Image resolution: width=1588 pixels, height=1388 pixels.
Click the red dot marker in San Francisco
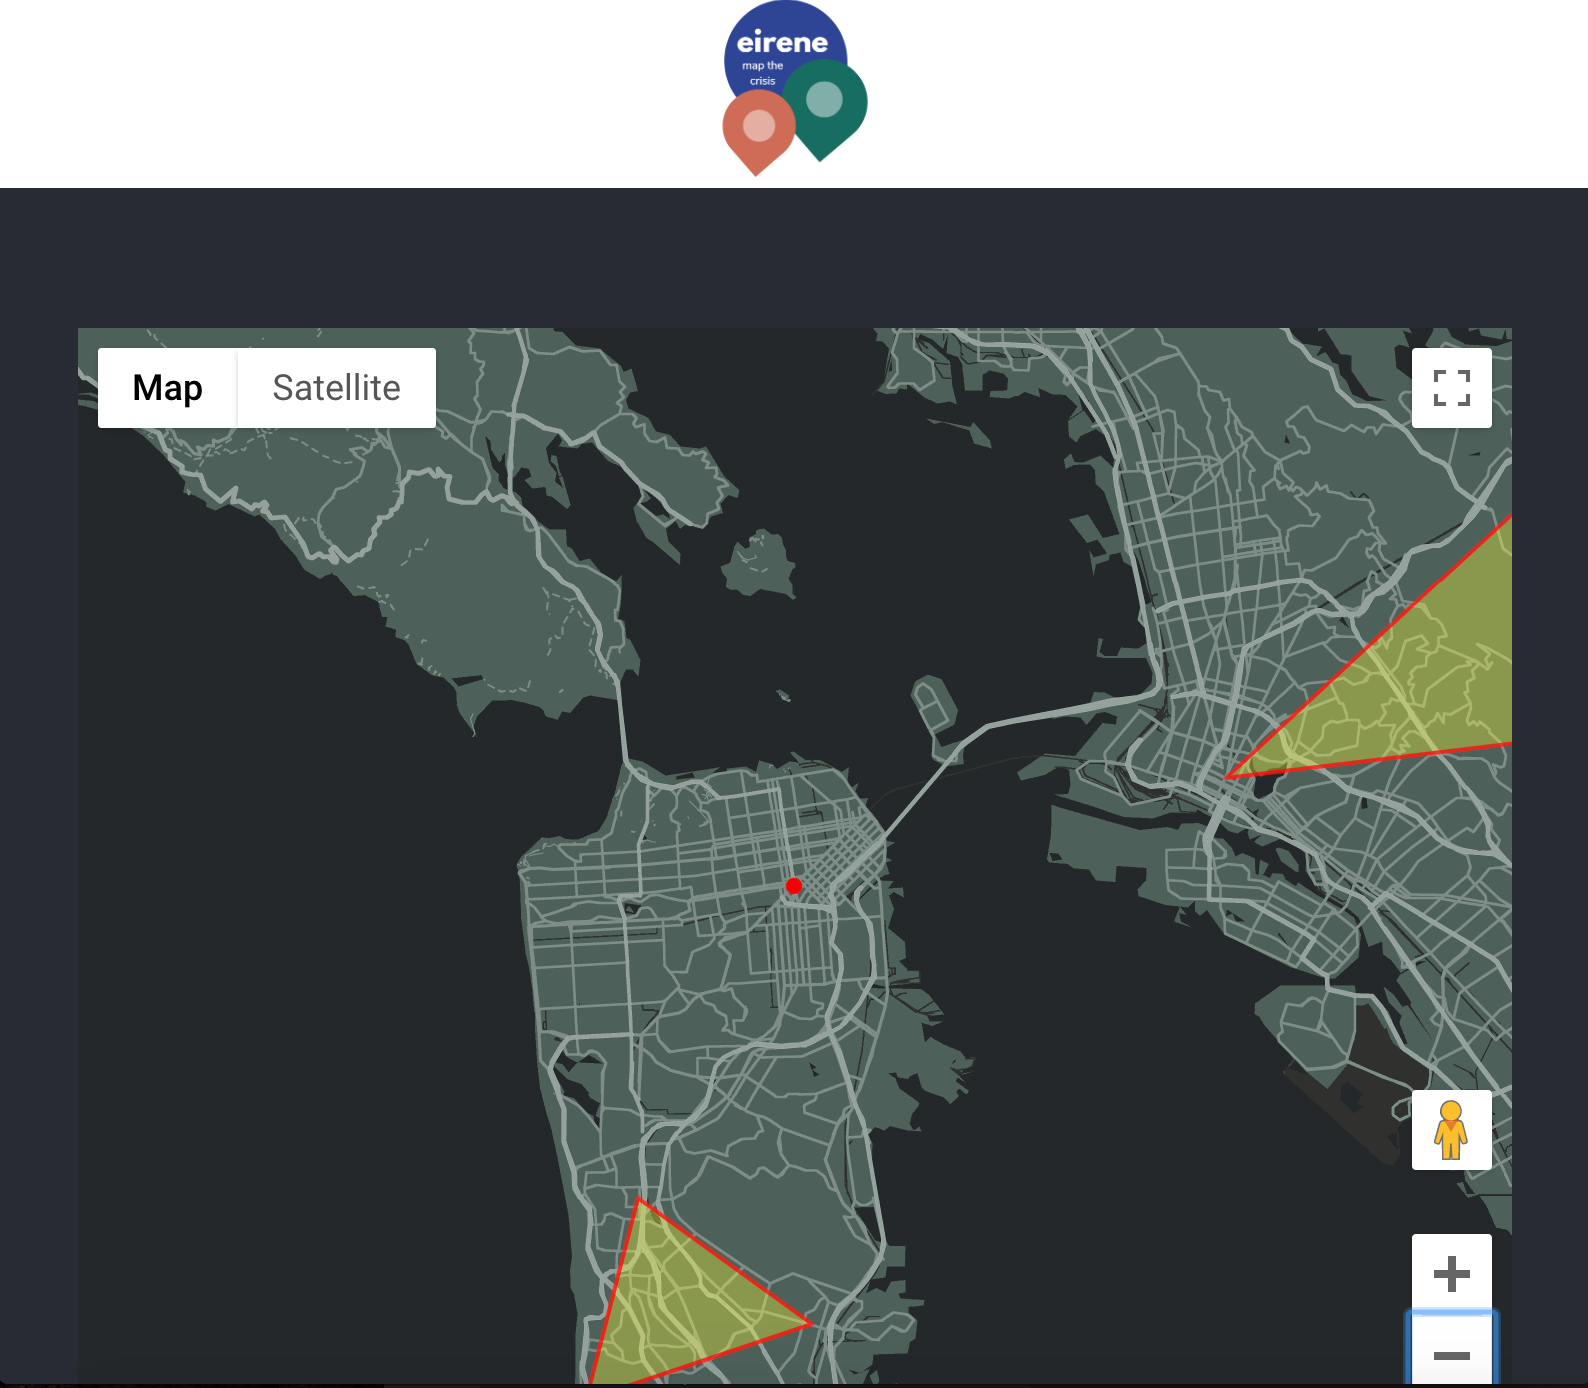pos(794,886)
